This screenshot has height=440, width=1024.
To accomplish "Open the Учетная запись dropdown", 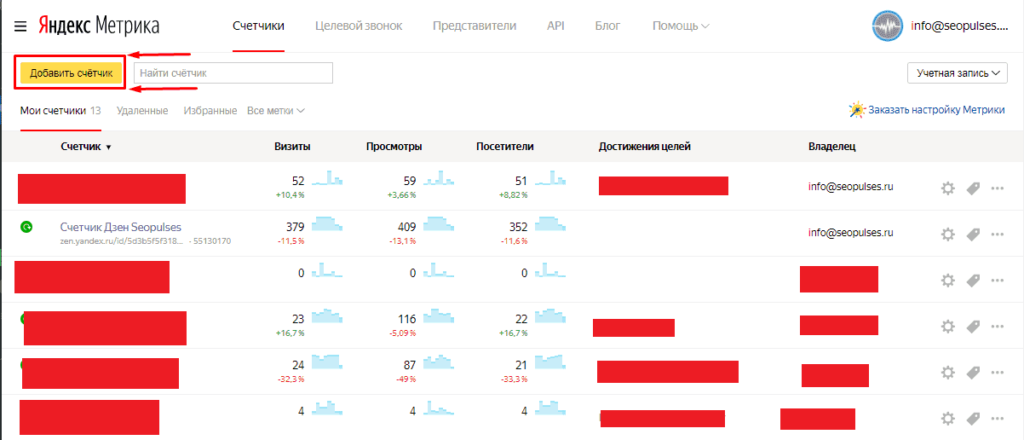I will coord(957,73).
